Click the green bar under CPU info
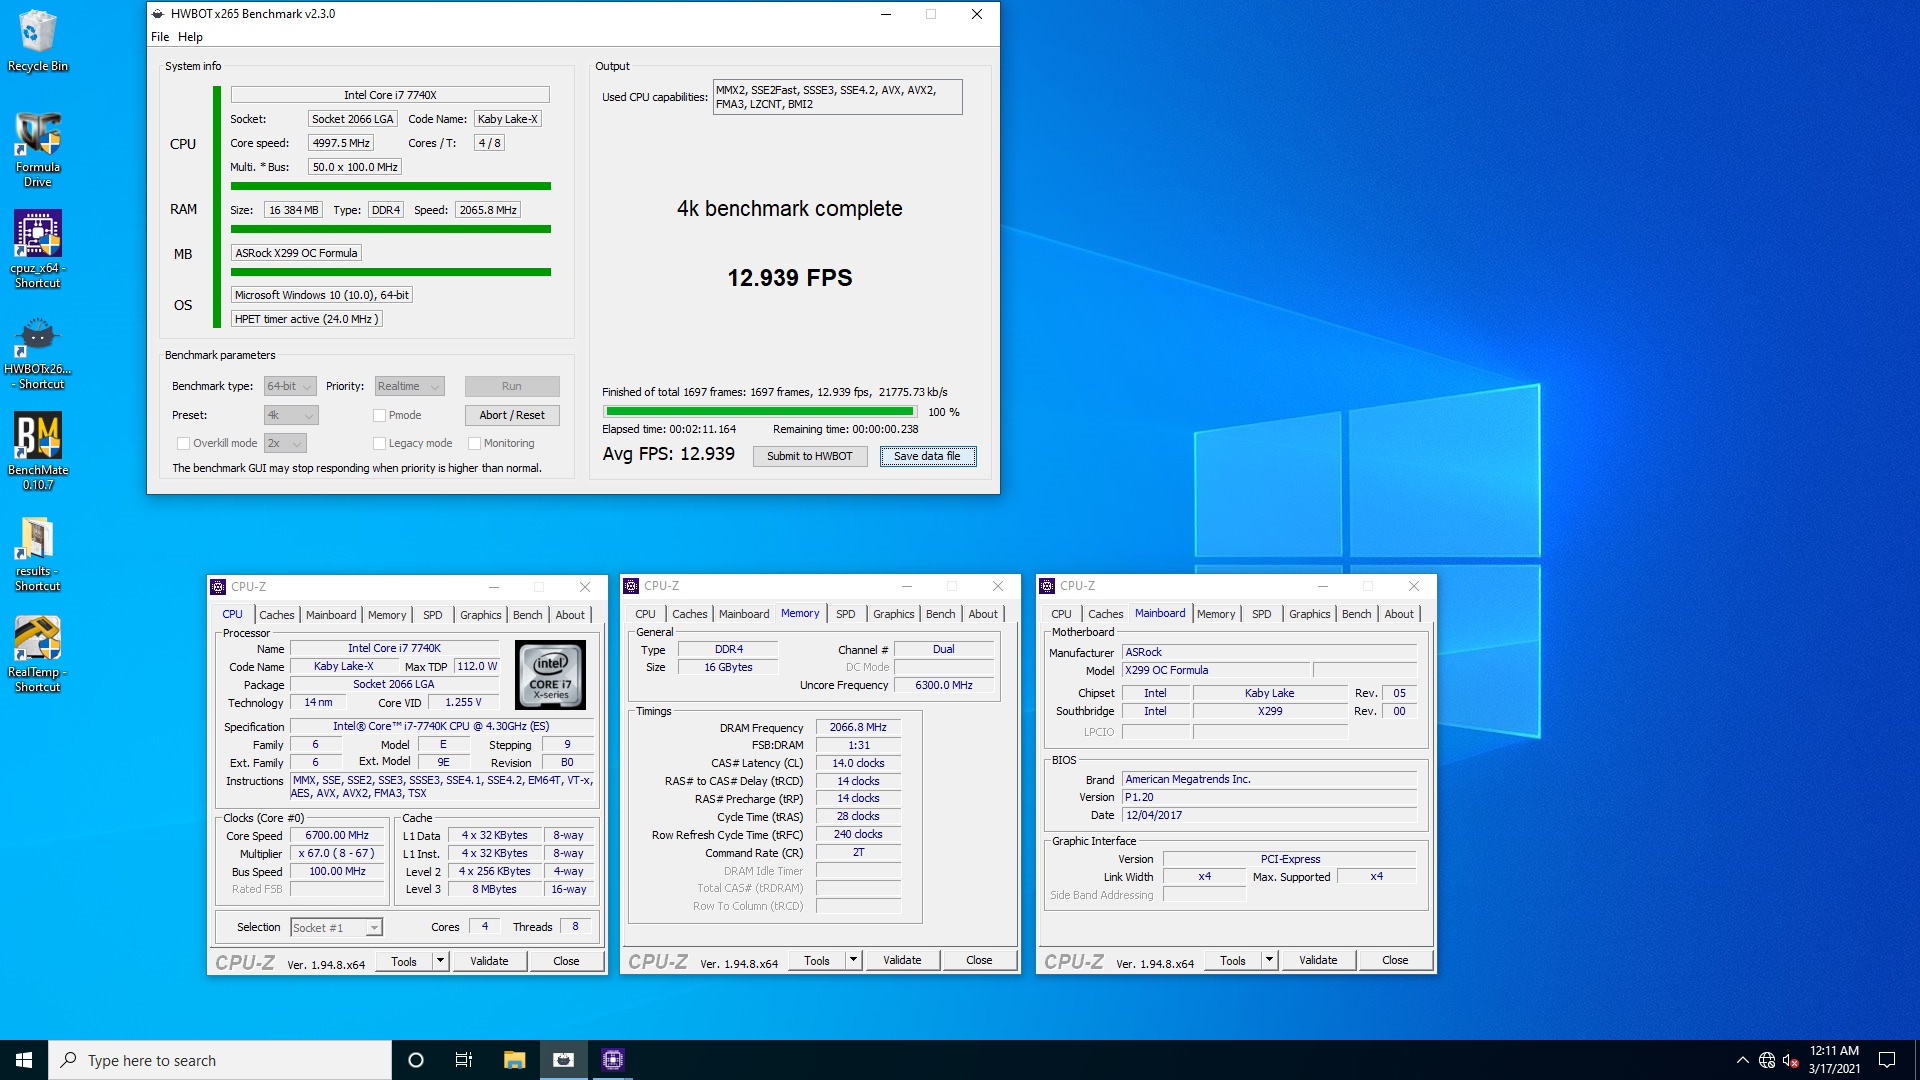 point(391,186)
